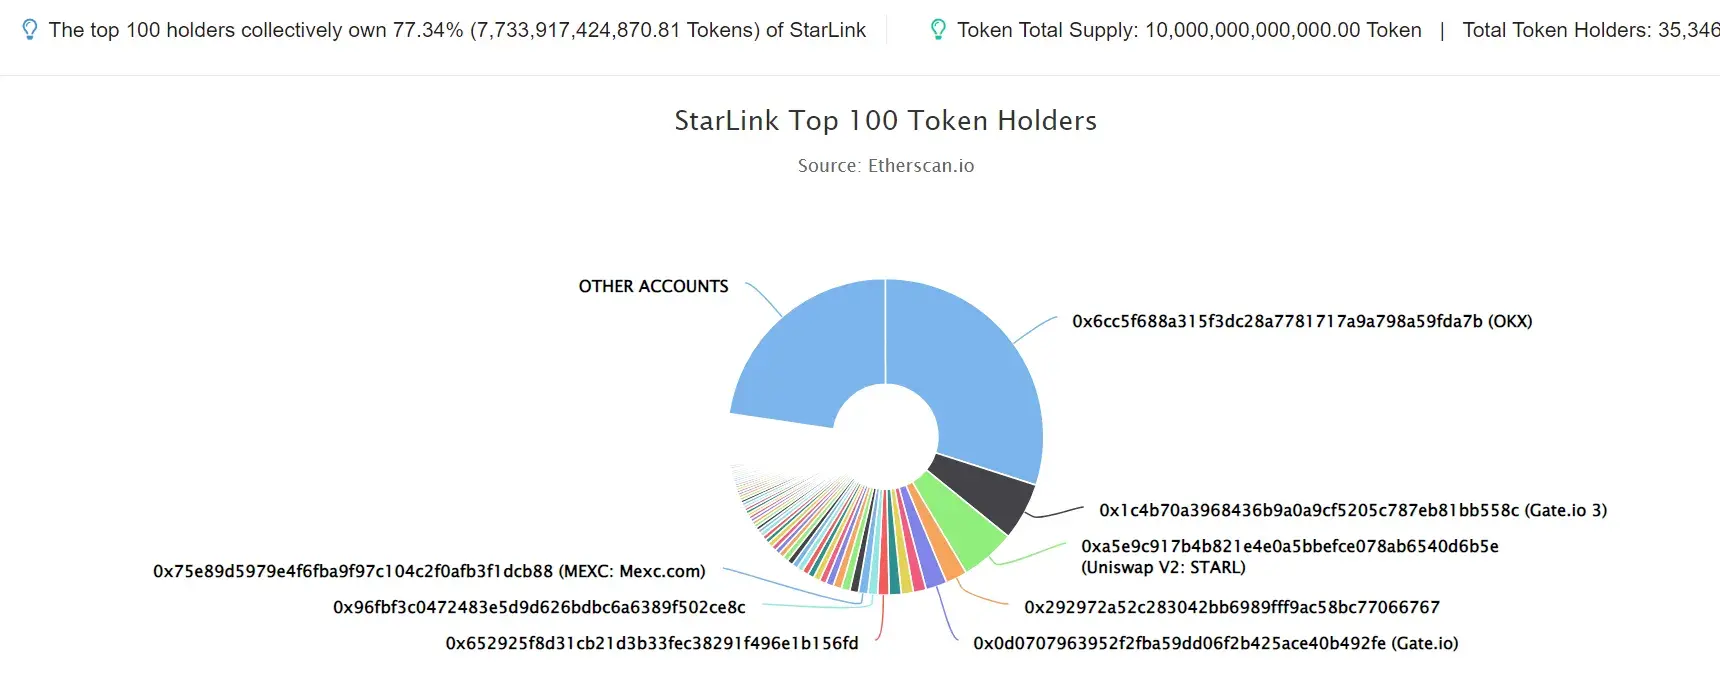
Task: Click the lightbulb icon beside top 100 holders
Action: click(30, 30)
